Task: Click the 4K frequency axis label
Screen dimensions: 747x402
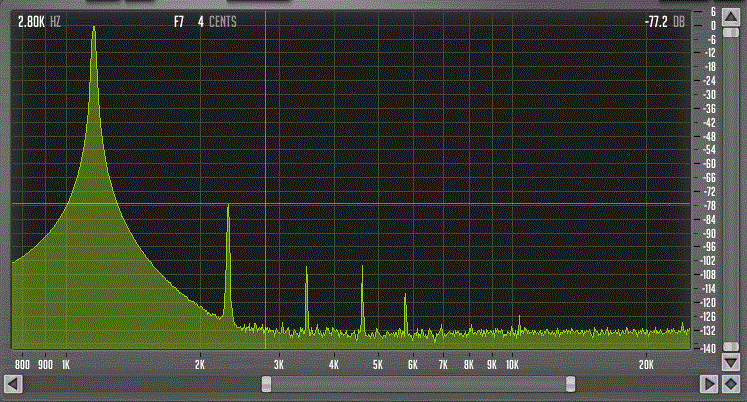Action: (x=334, y=365)
